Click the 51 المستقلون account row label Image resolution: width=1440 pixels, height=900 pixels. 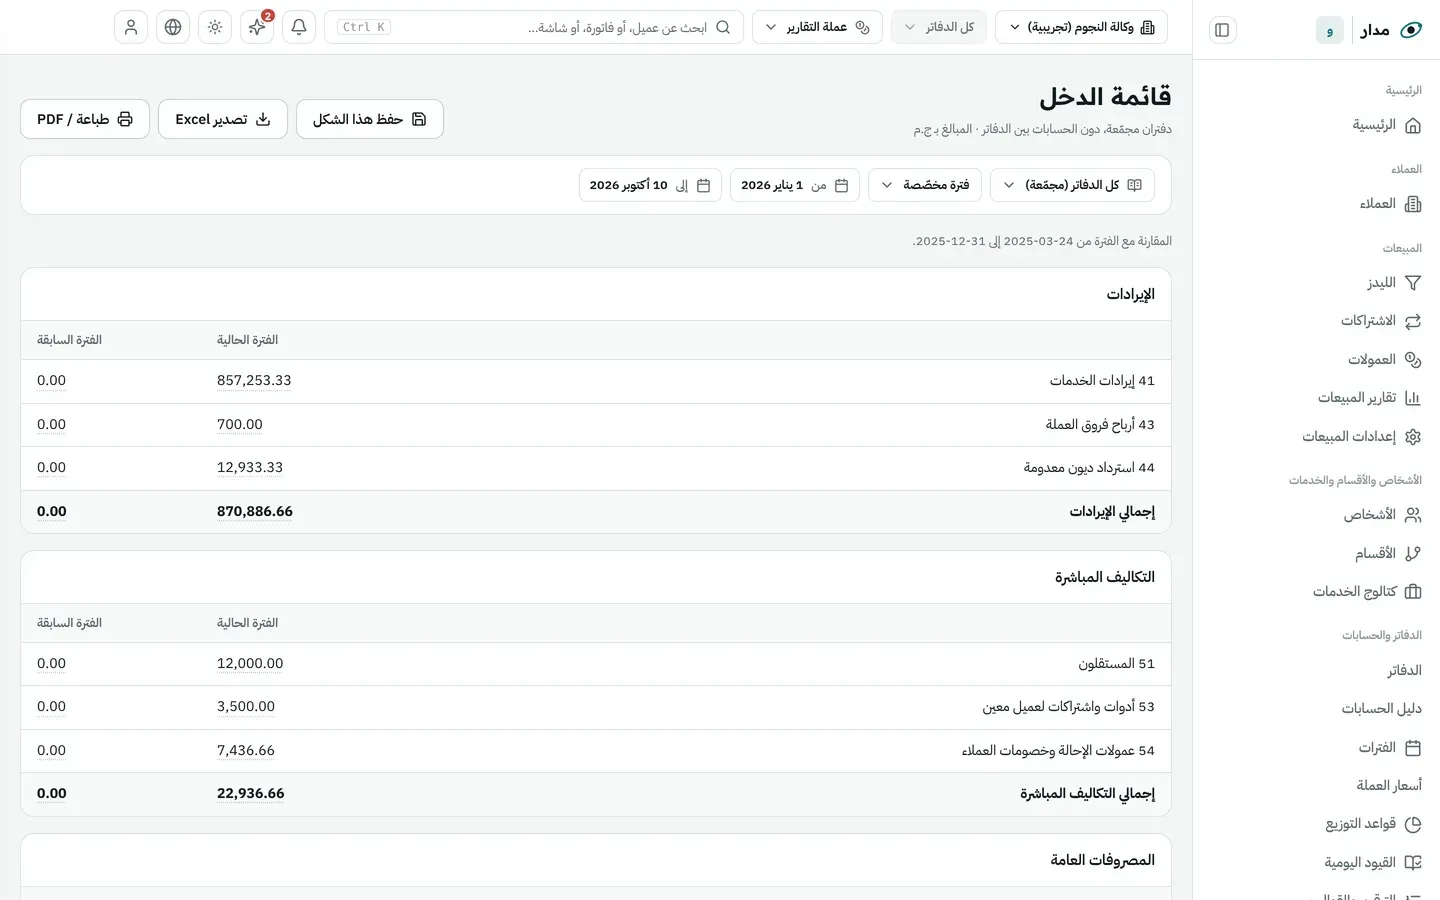[x=1116, y=664]
